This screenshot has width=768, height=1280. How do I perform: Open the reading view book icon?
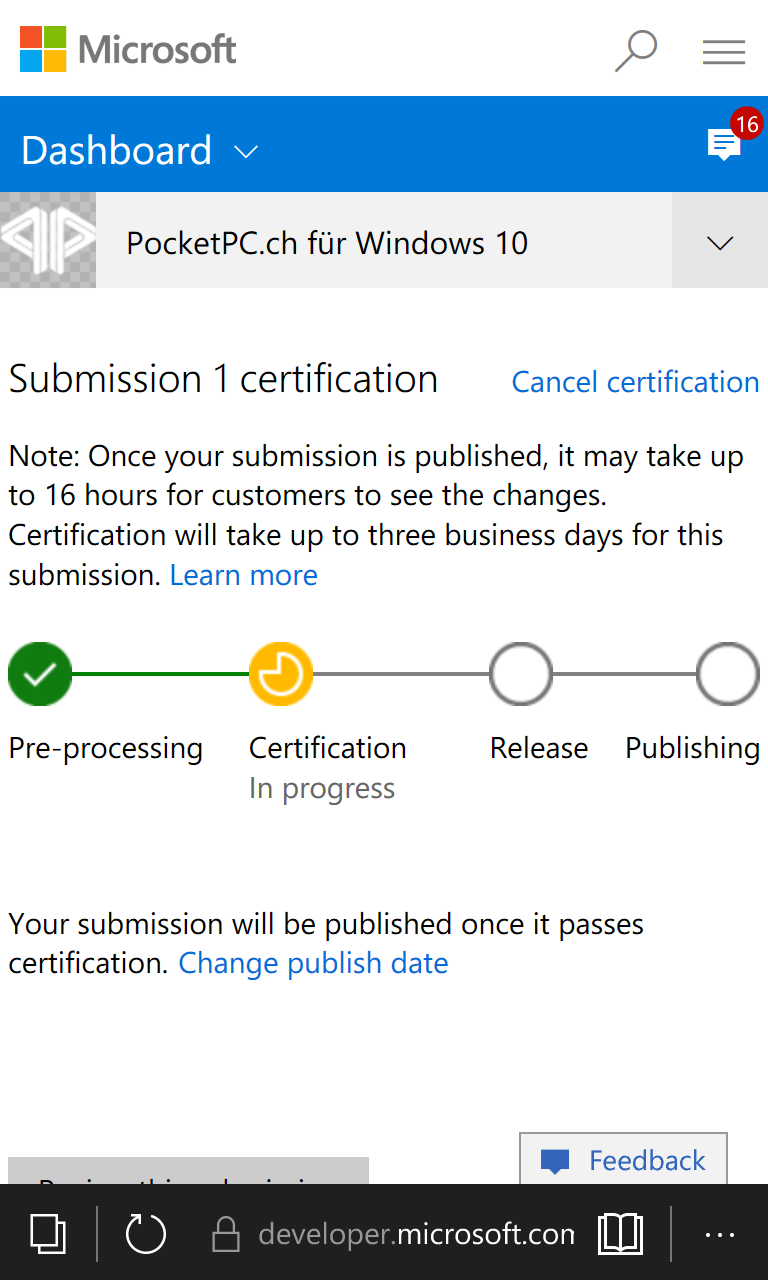(620, 1235)
